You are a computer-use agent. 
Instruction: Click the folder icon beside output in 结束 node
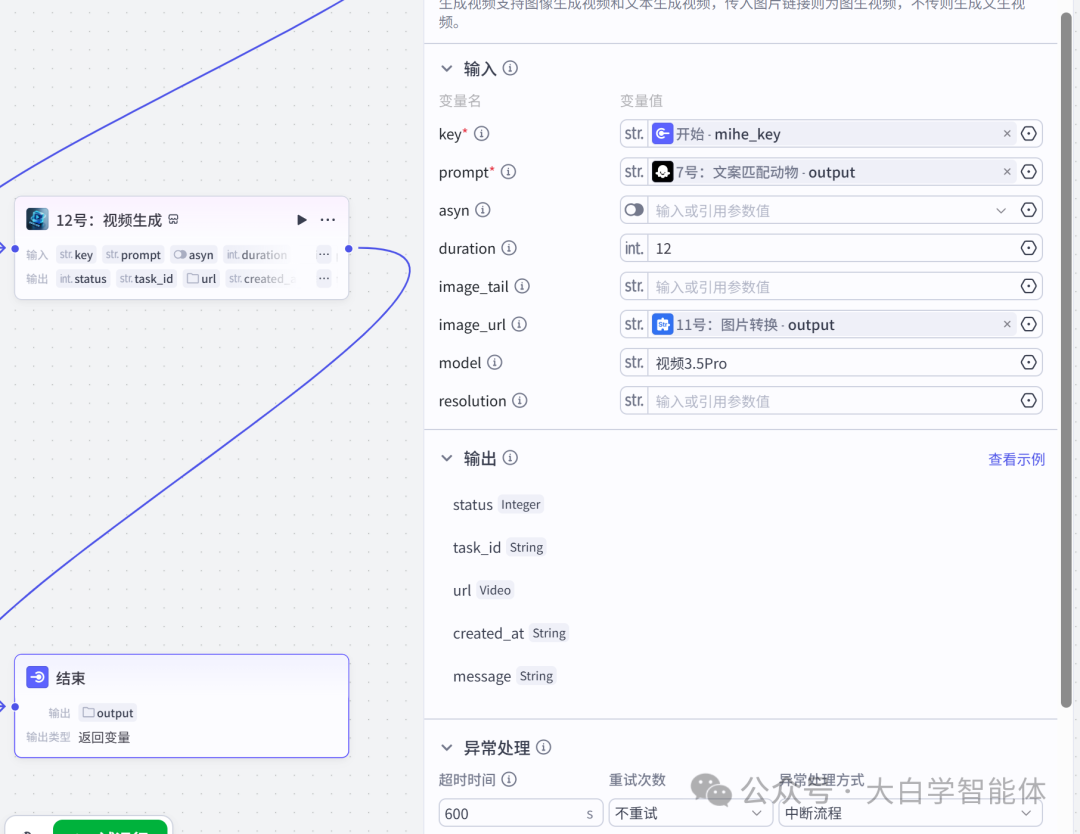pyautogui.click(x=86, y=712)
